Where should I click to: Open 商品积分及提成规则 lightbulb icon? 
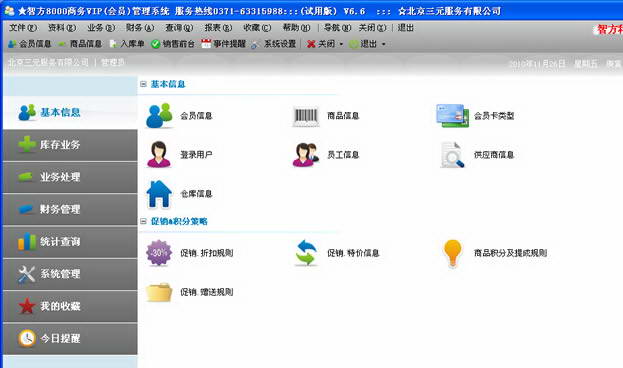click(453, 253)
